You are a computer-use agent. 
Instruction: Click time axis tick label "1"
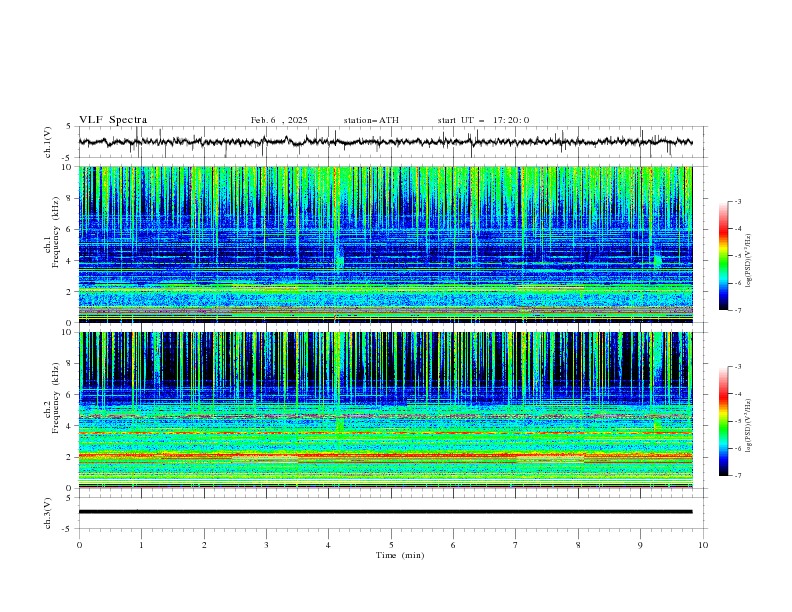141,545
